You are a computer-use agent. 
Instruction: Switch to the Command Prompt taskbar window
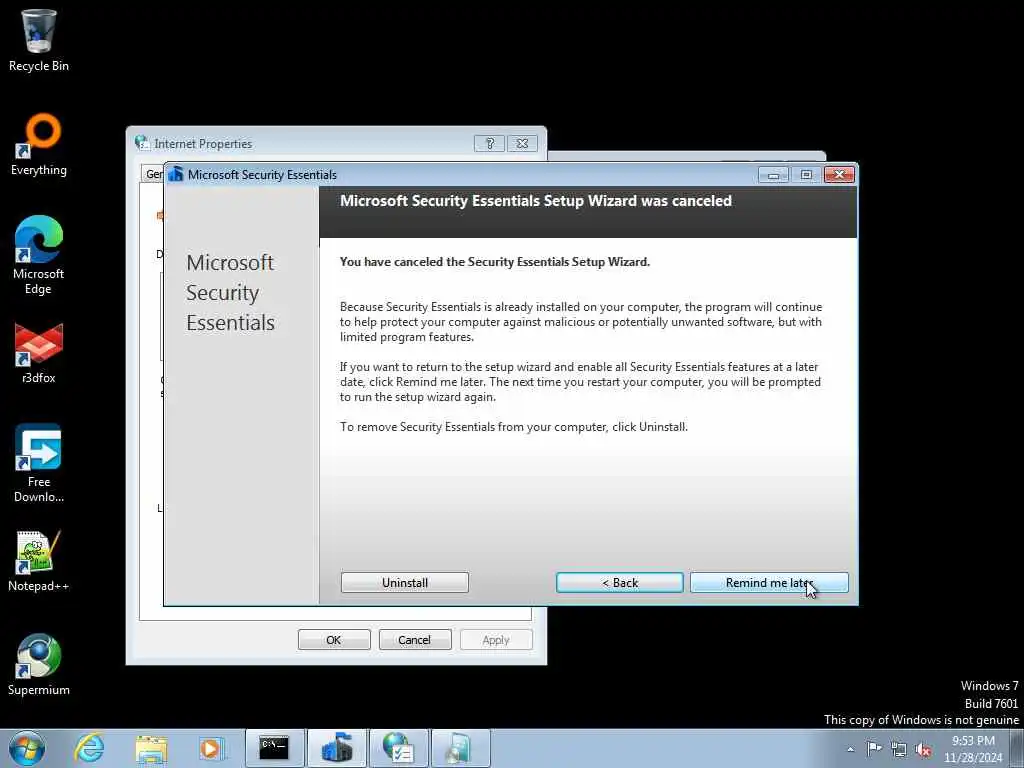tap(274, 748)
